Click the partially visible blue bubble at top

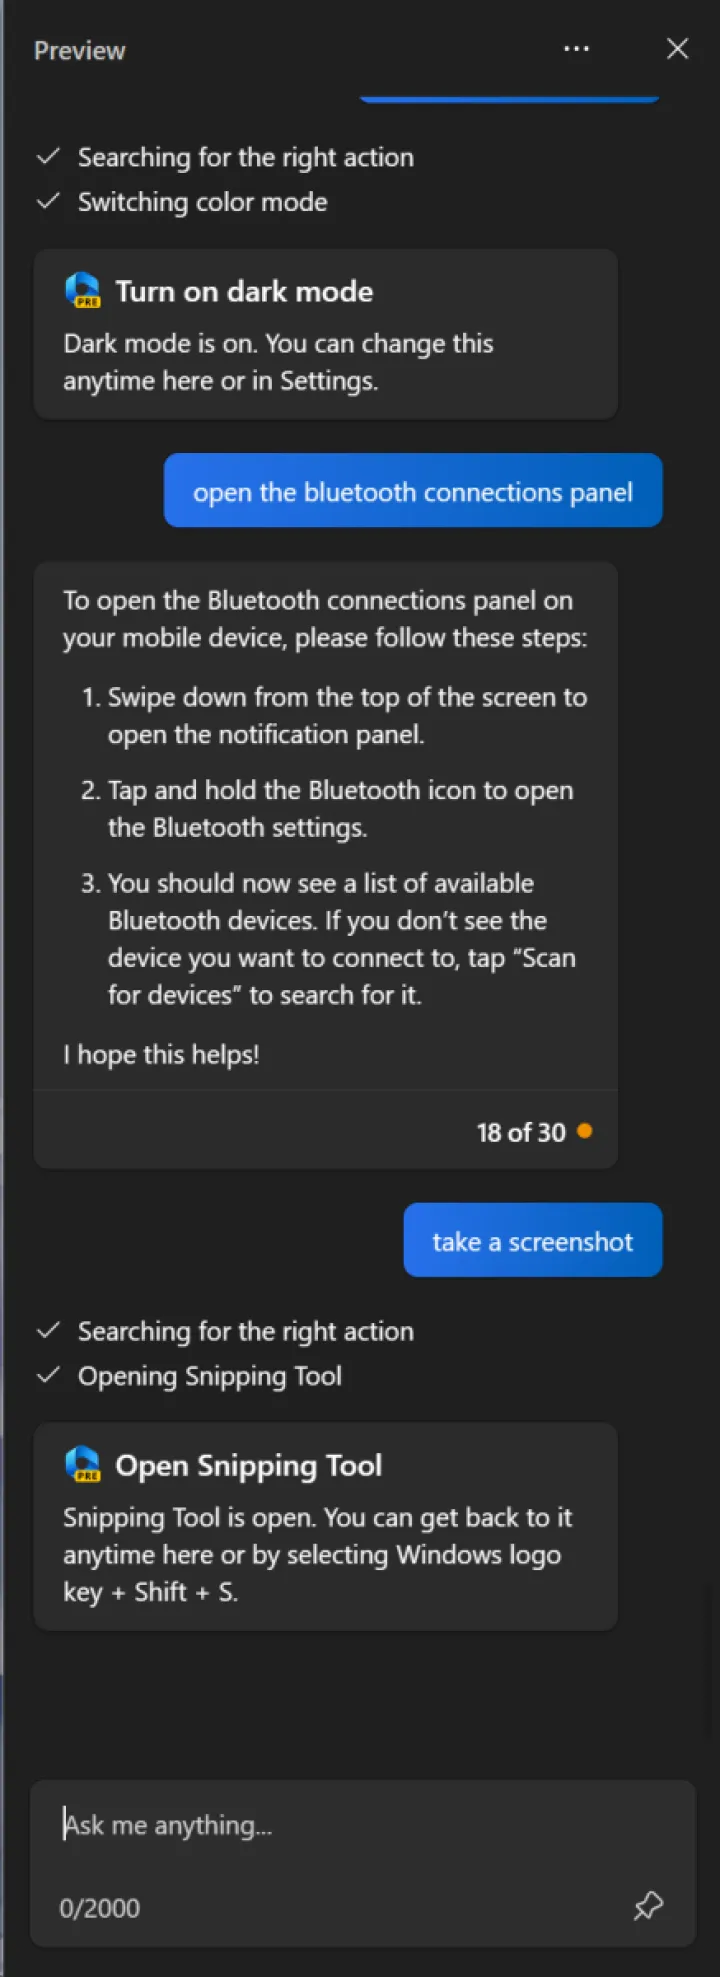pyautogui.click(x=509, y=98)
